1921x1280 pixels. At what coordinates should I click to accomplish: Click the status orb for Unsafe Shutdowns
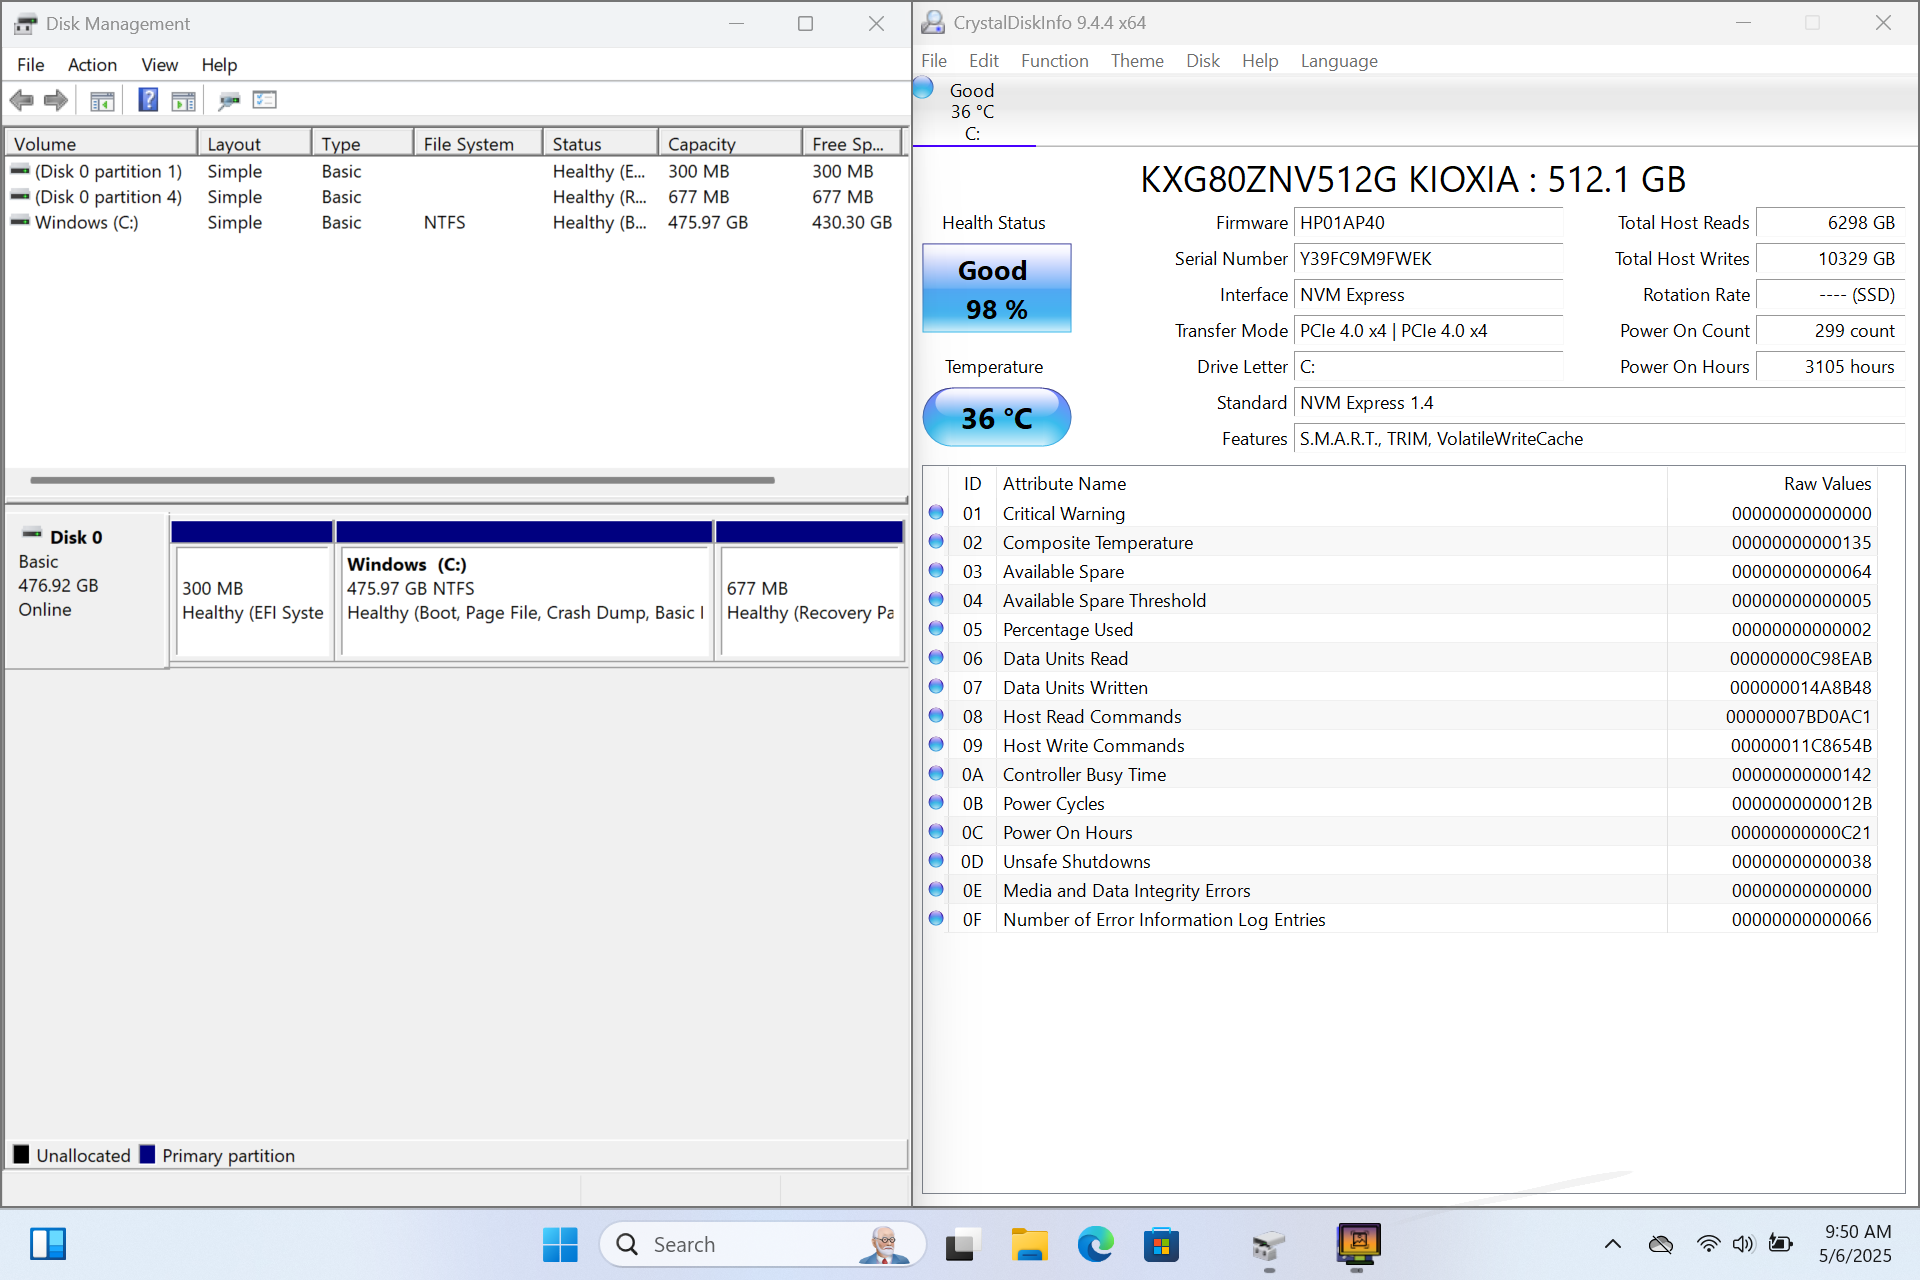point(936,861)
